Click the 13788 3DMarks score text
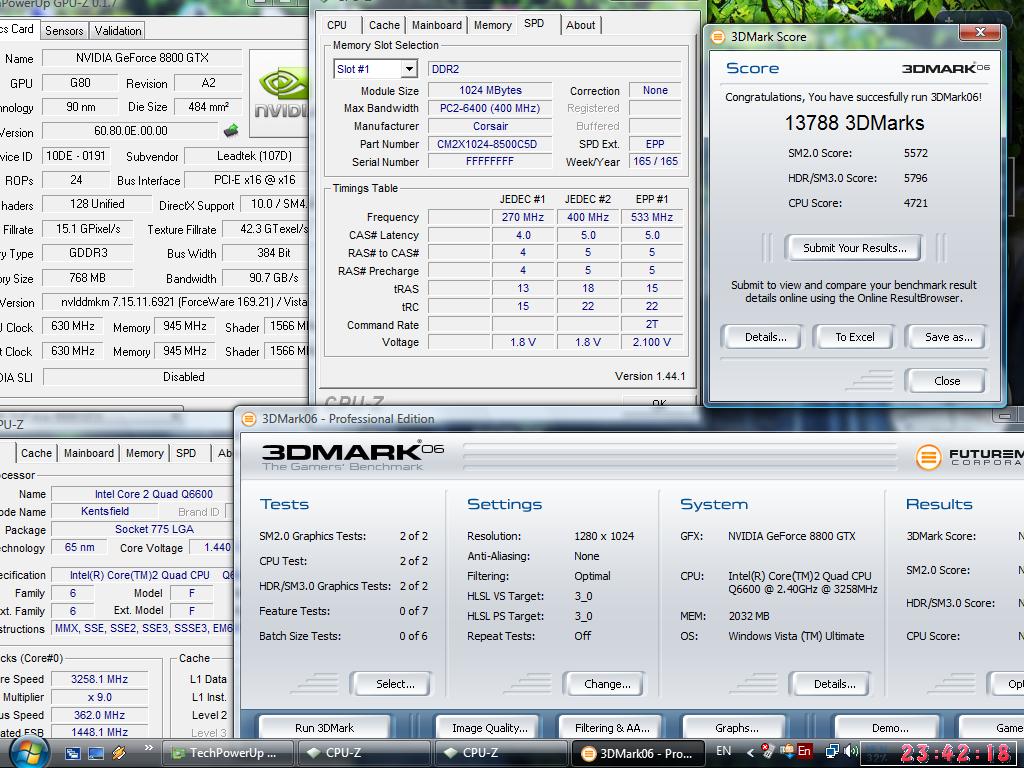This screenshot has height=768, width=1024. (x=854, y=123)
